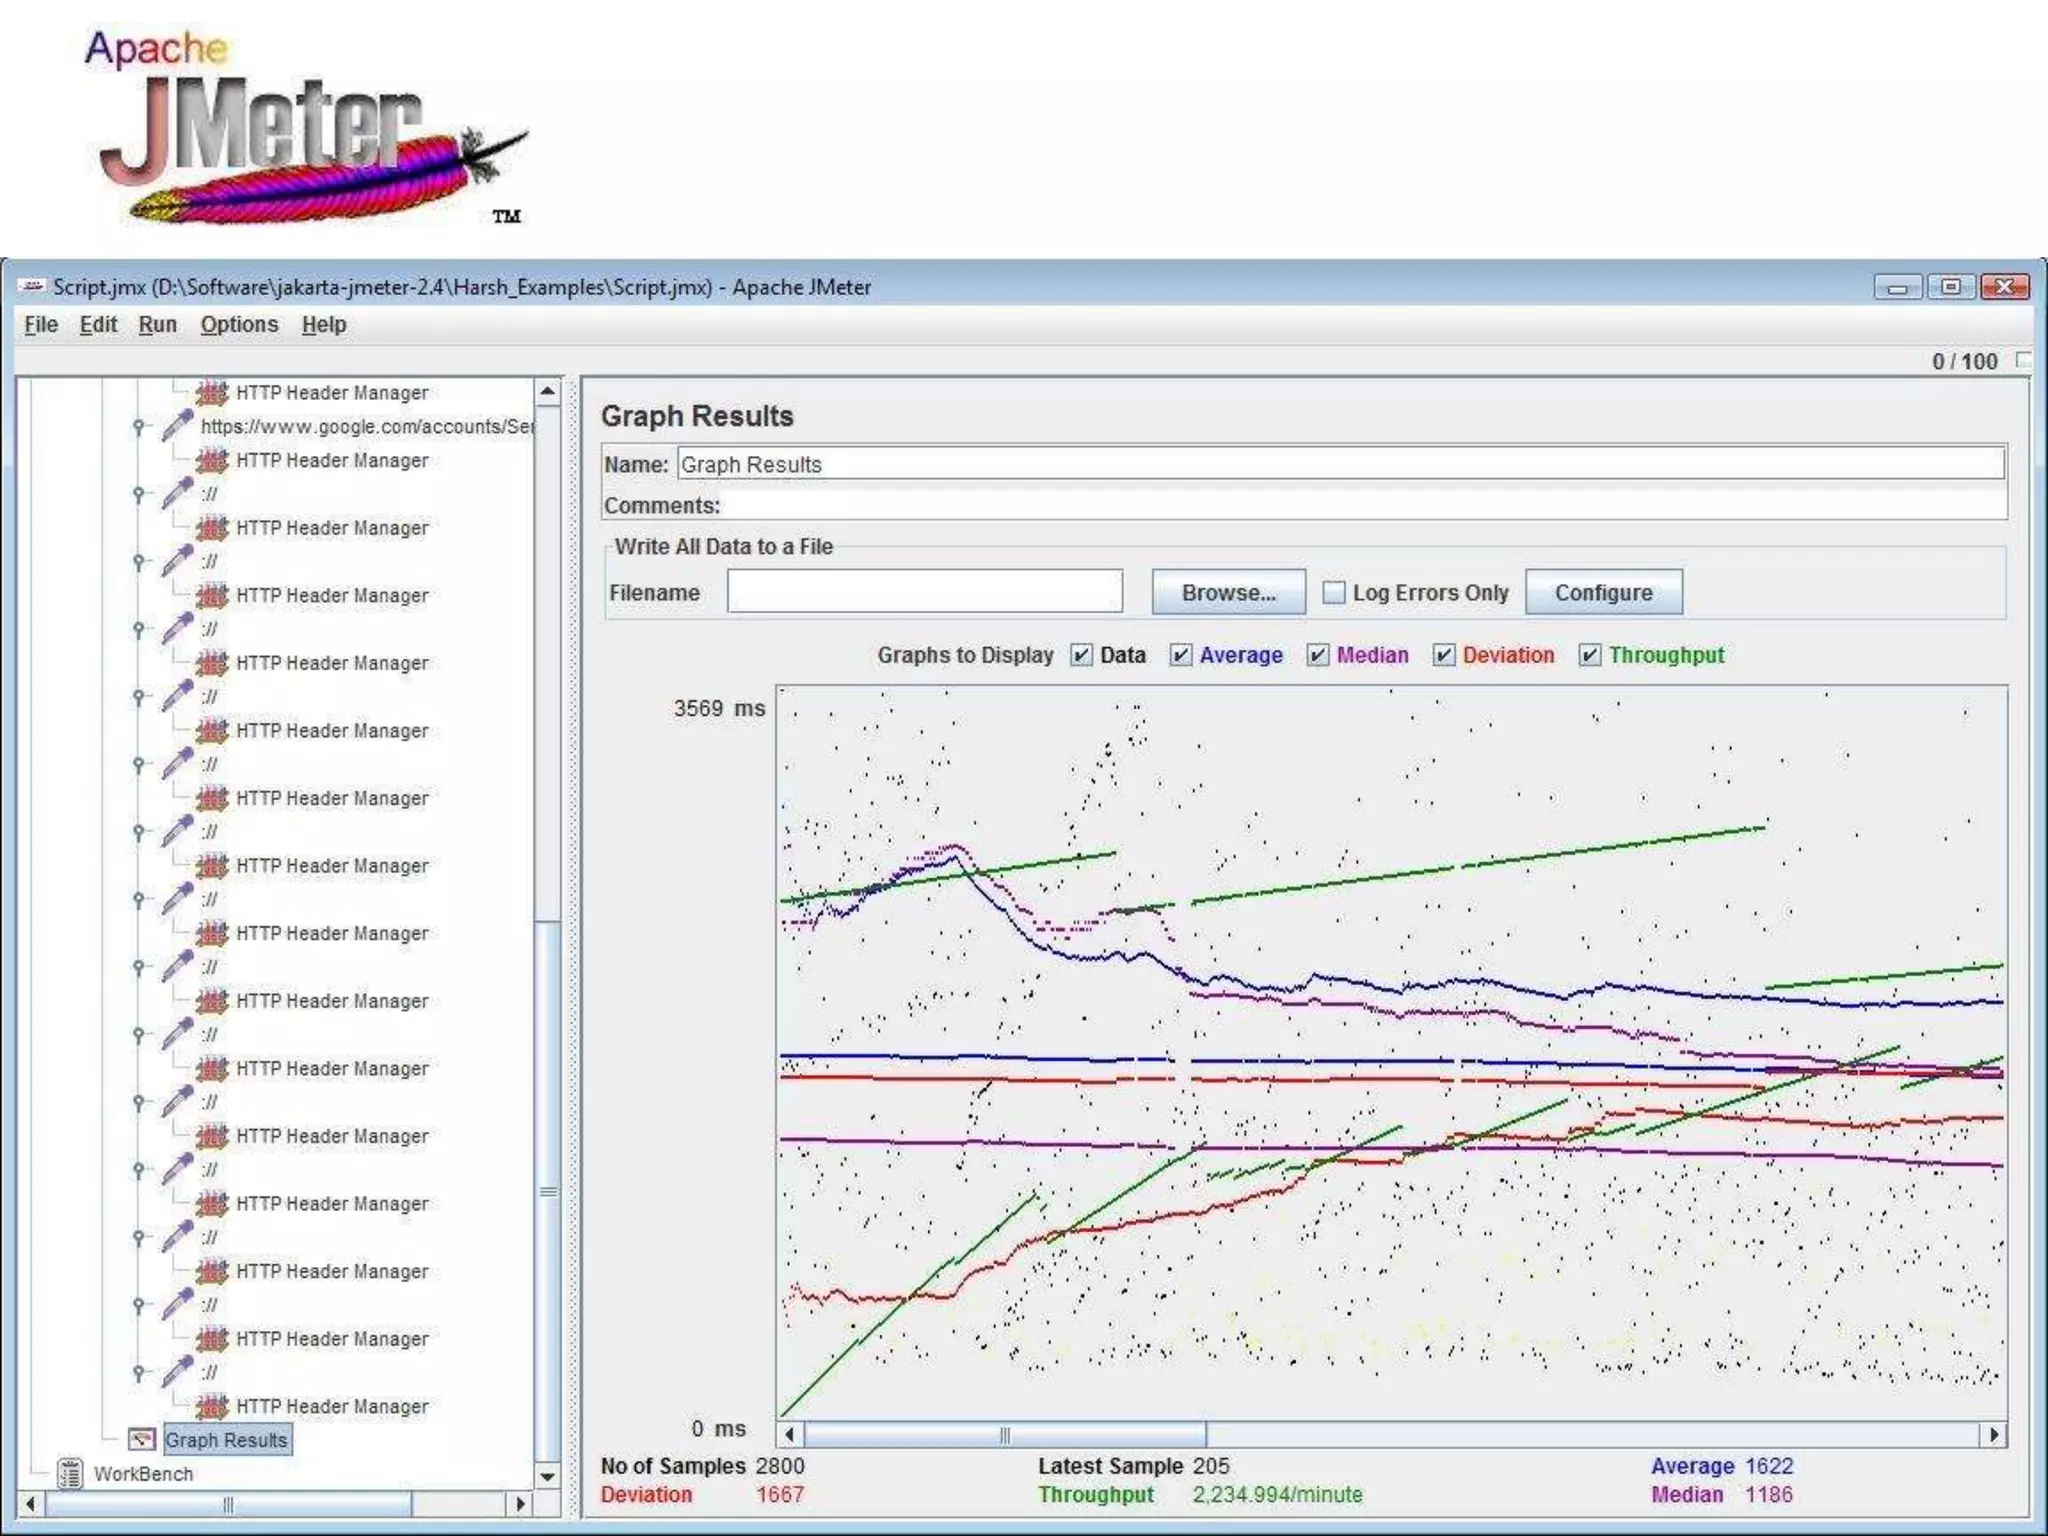Collapse the google.com accounts sampler node
Viewport: 2048px width, 1536px height.
139,427
